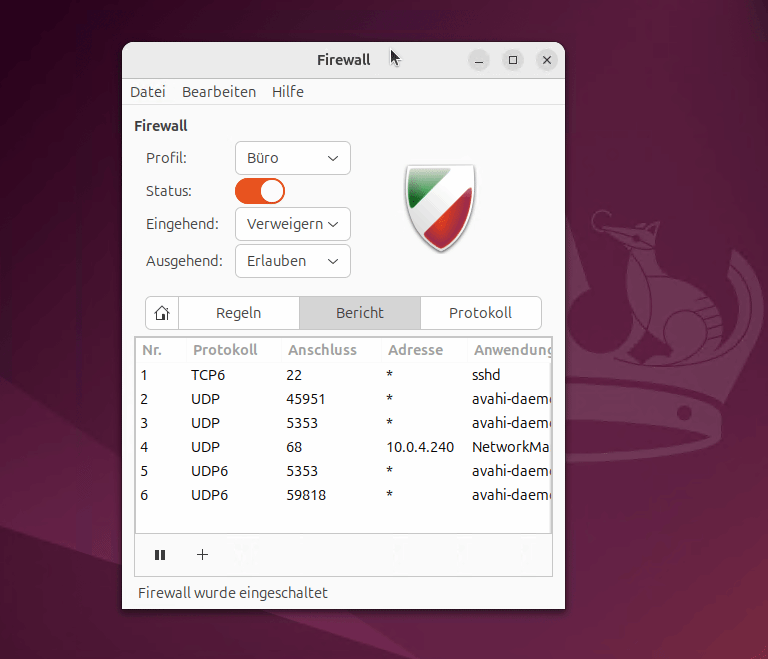
Task: Select the NetworkManager UDP port 68 row
Action: tap(340, 447)
